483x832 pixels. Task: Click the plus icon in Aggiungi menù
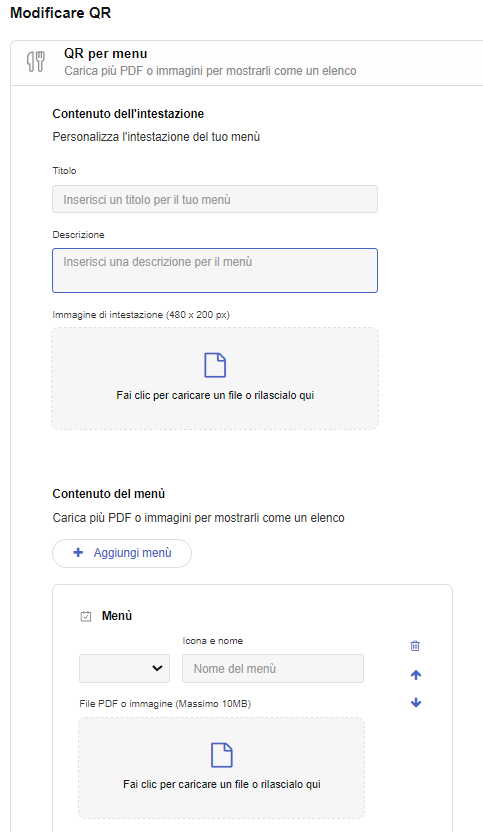(x=78, y=552)
